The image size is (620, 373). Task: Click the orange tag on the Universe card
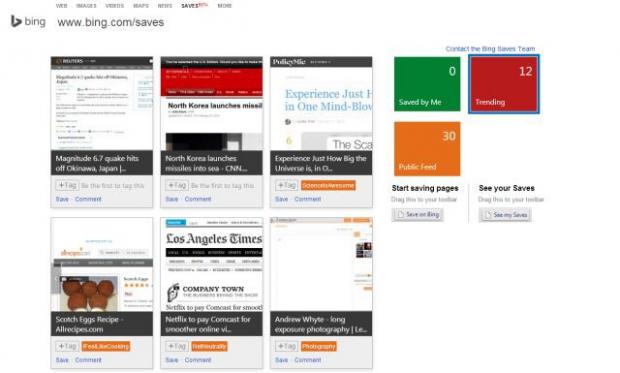tap(328, 186)
